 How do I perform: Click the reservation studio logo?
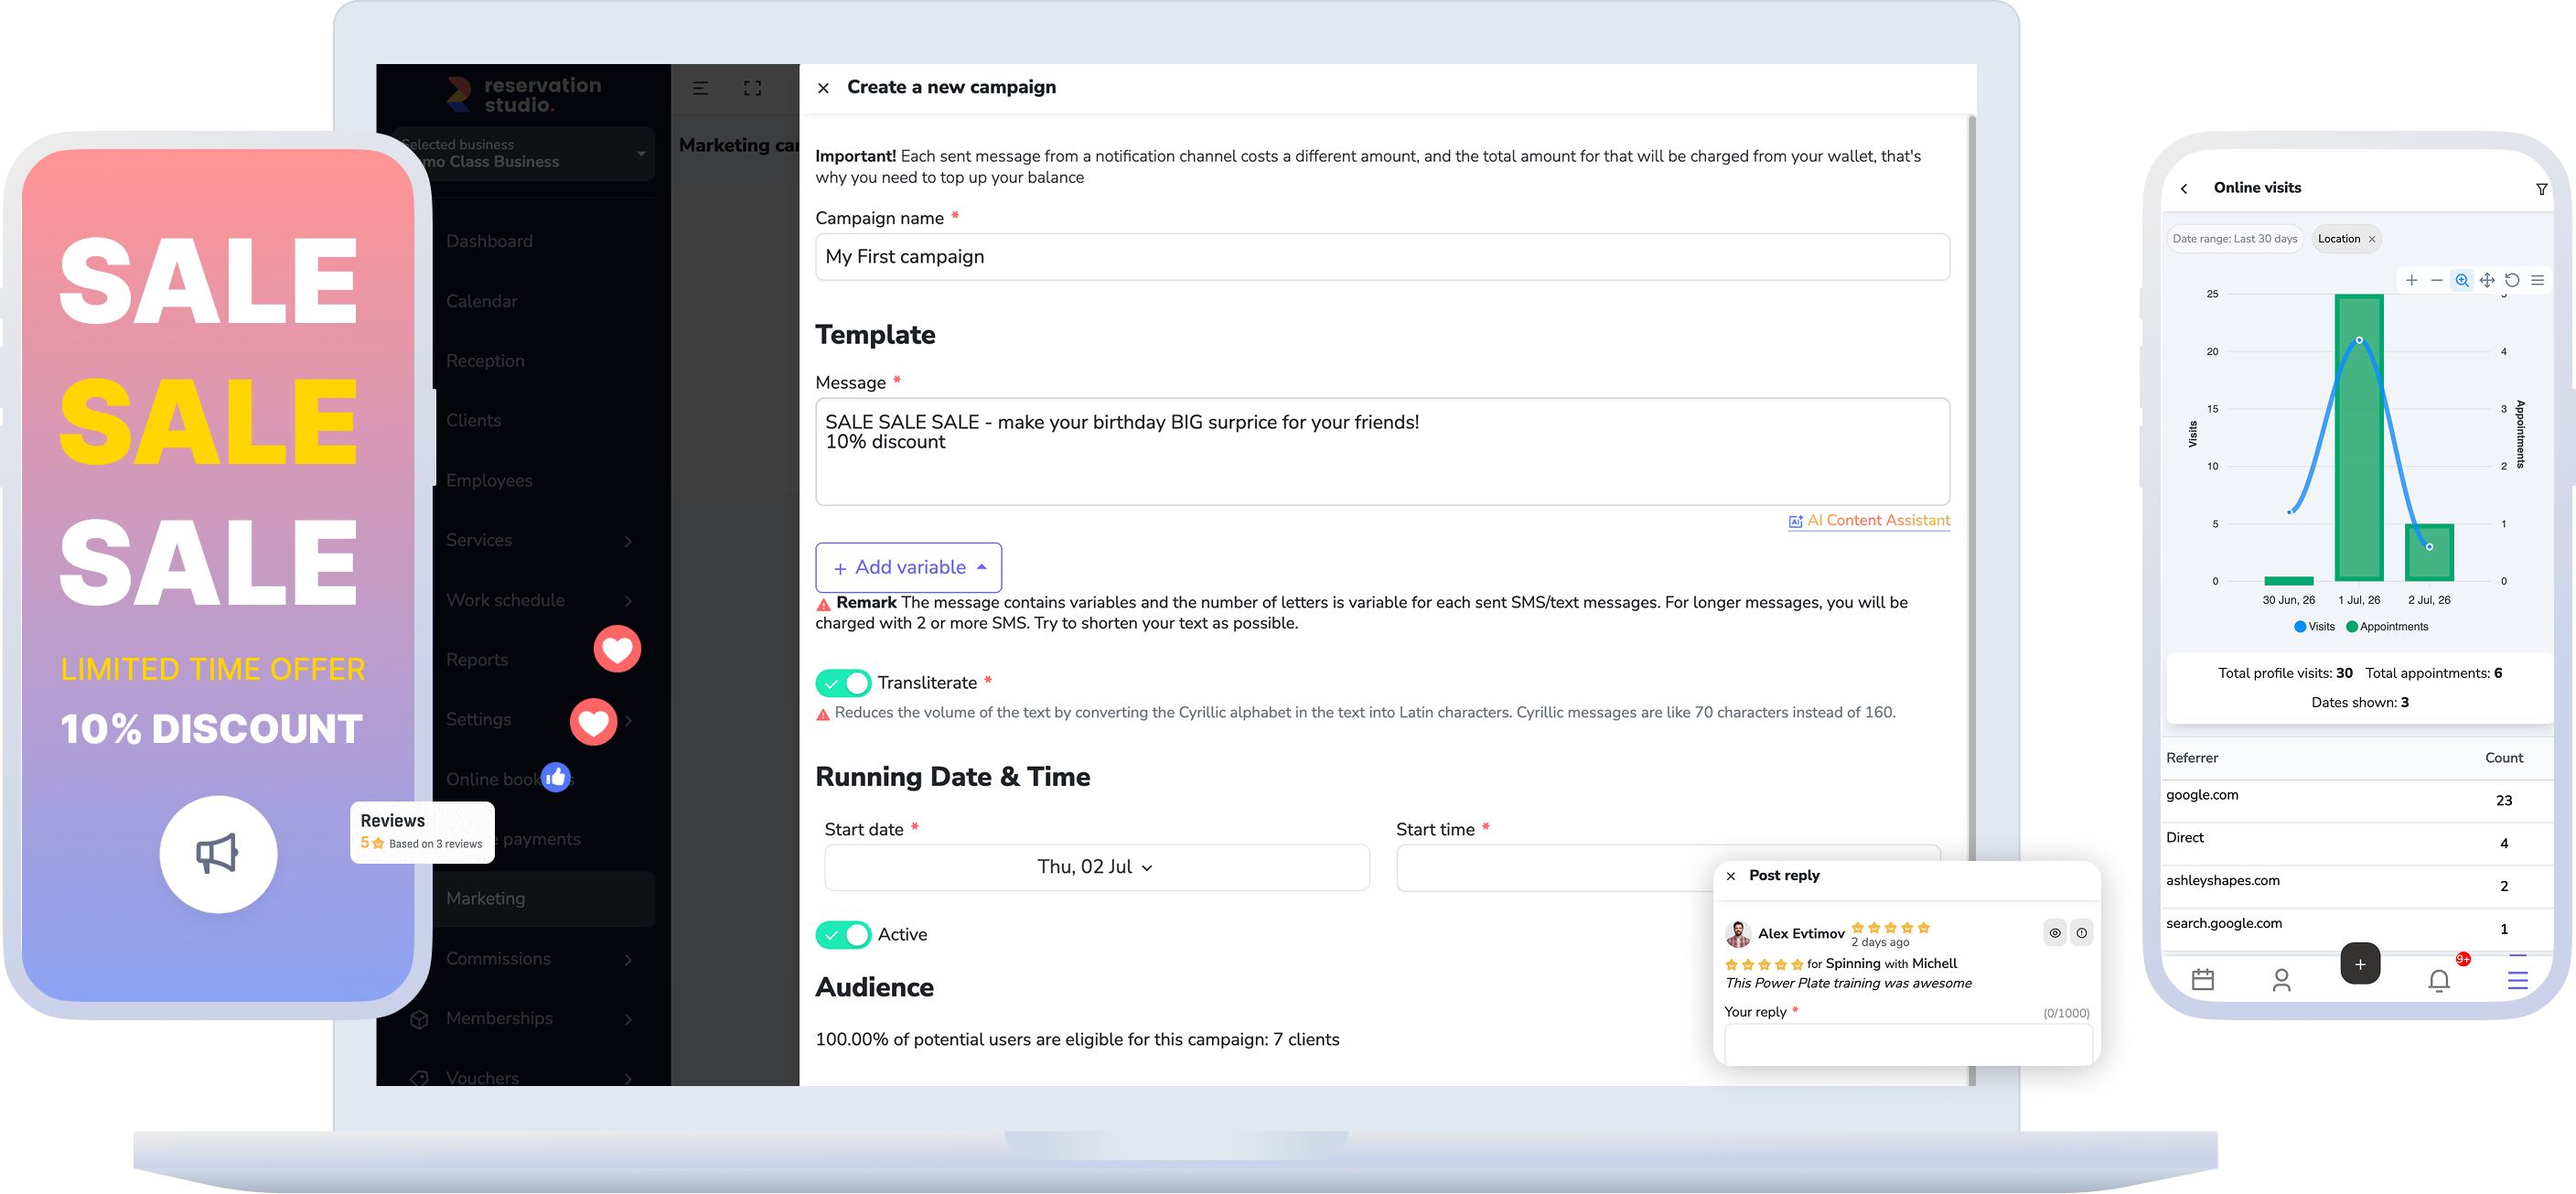pyautogui.click(x=524, y=94)
